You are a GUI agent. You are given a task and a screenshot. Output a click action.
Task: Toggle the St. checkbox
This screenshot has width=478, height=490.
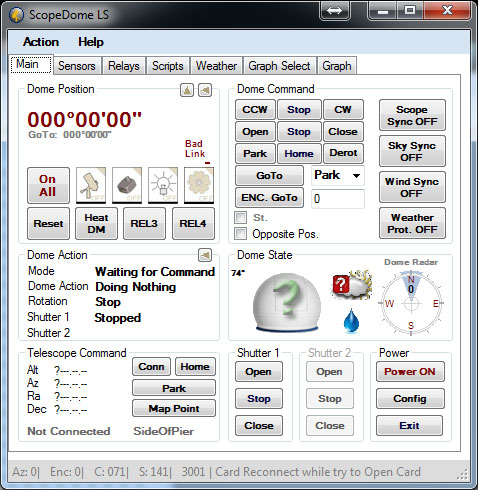(x=241, y=218)
